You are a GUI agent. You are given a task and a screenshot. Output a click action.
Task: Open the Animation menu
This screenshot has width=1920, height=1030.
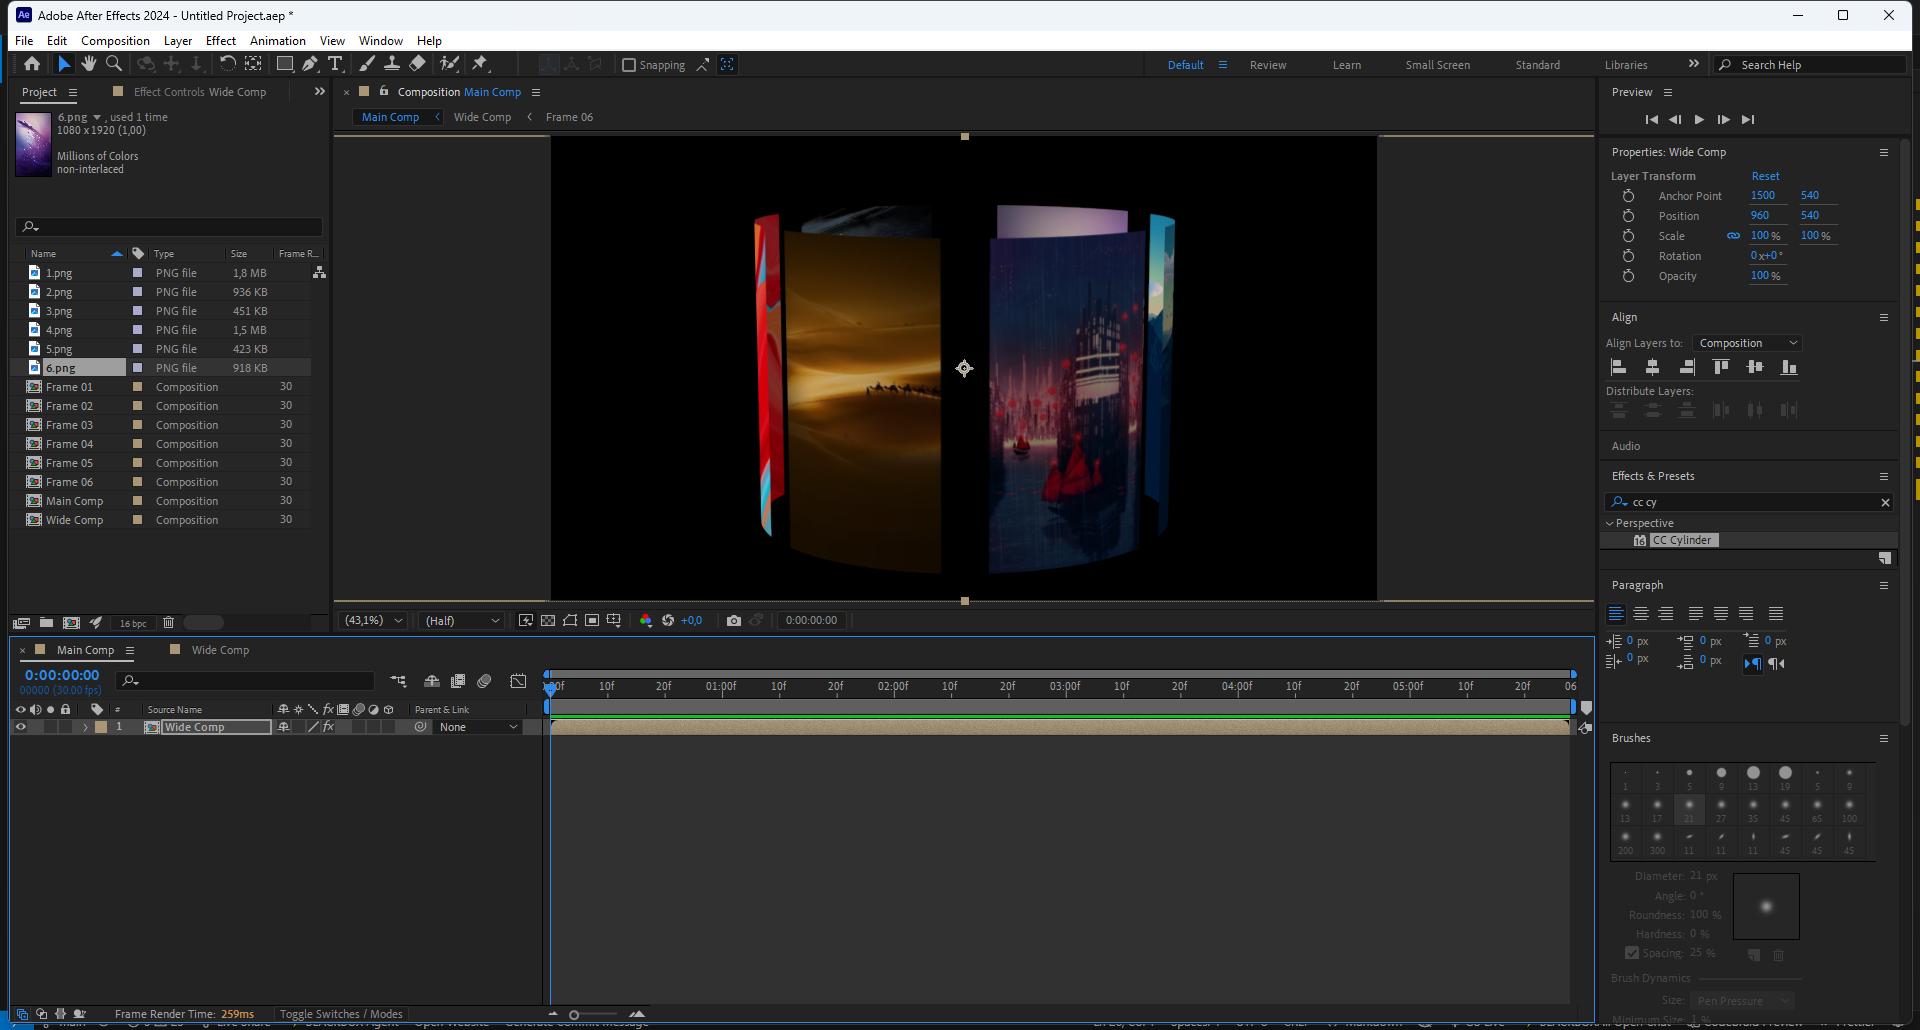tap(277, 41)
